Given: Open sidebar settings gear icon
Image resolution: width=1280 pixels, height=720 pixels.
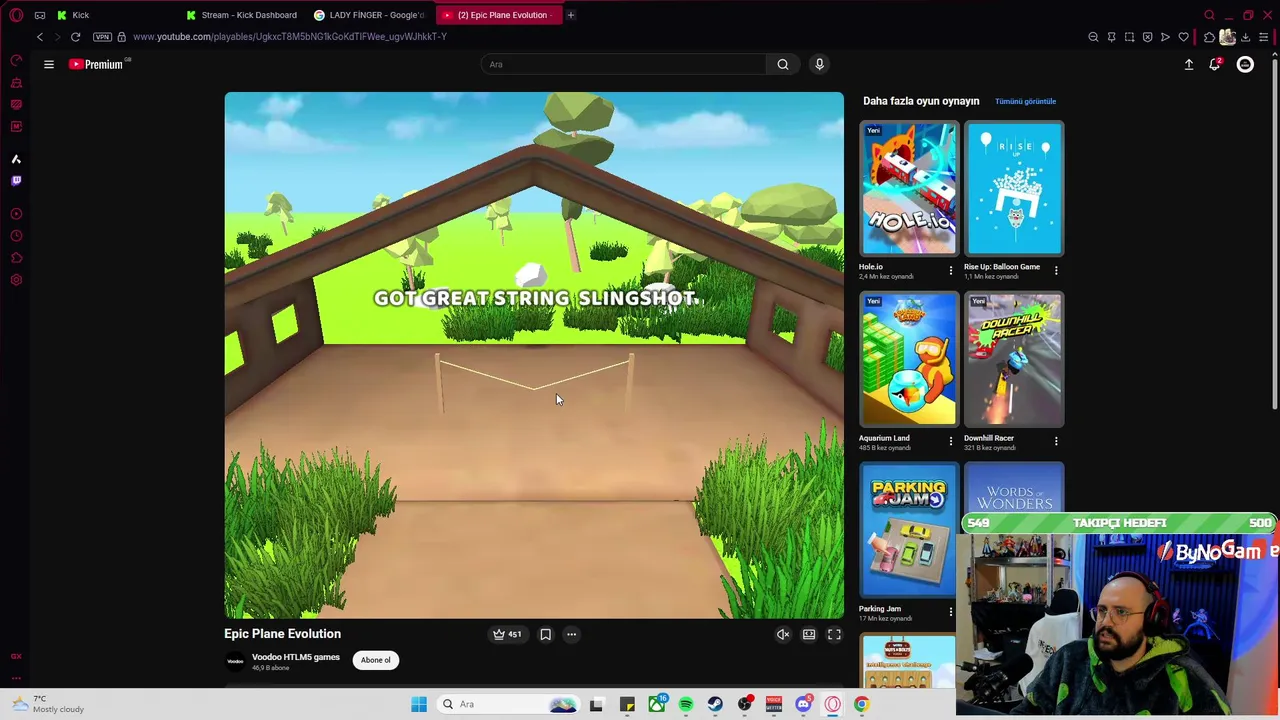Looking at the screenshot, I should (16, 280).
